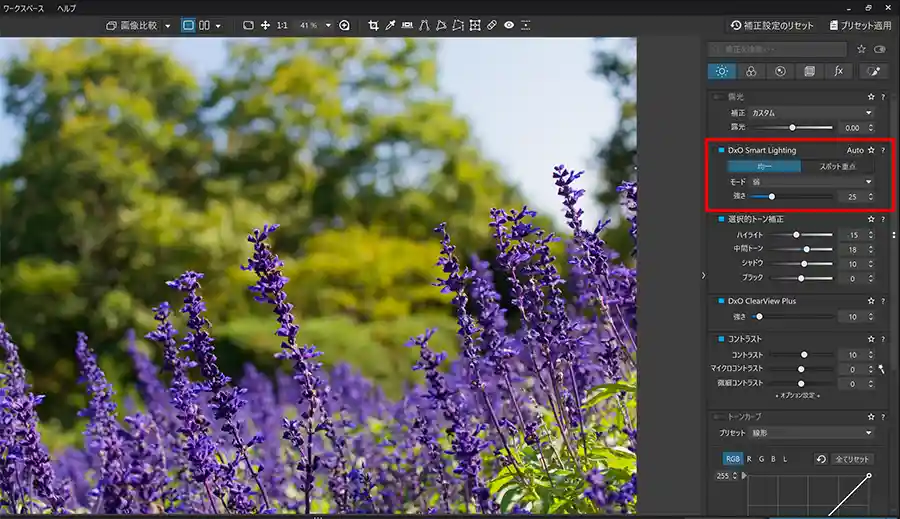Open the zoom percentage dropdown

pos(328,25)
